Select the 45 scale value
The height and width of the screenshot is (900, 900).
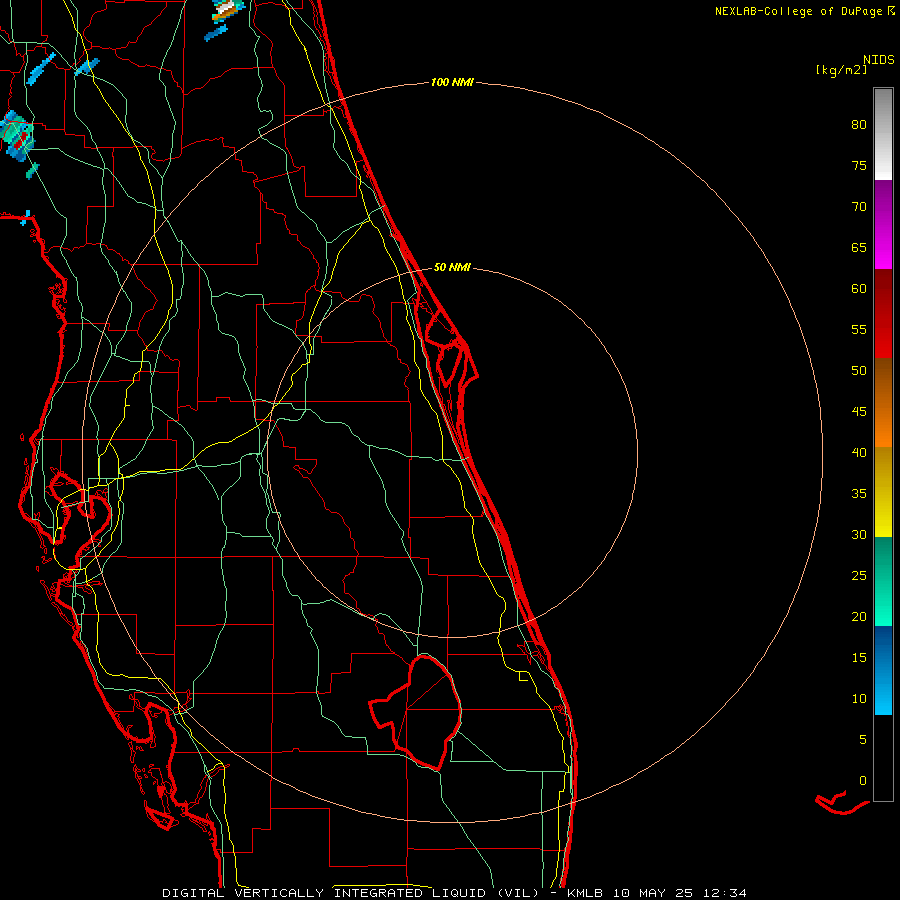pyautogui.click(x=859, y=412)
